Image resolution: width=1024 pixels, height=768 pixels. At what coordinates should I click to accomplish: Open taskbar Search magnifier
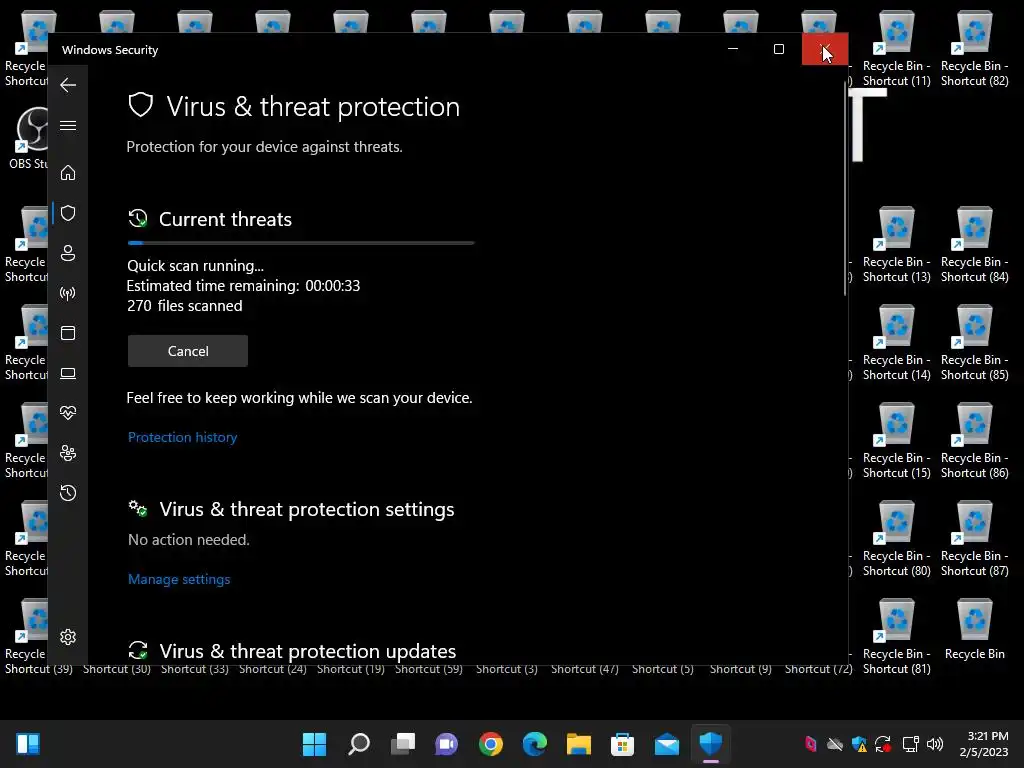(359, 744)
